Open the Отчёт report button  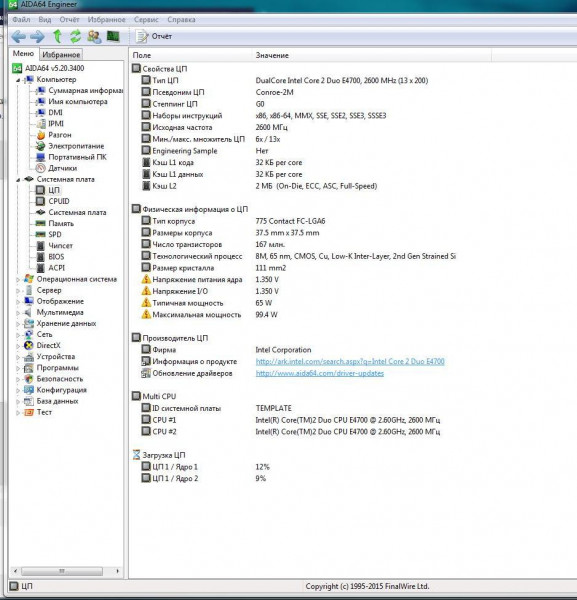pyautogui.click(x=154, y=36)
